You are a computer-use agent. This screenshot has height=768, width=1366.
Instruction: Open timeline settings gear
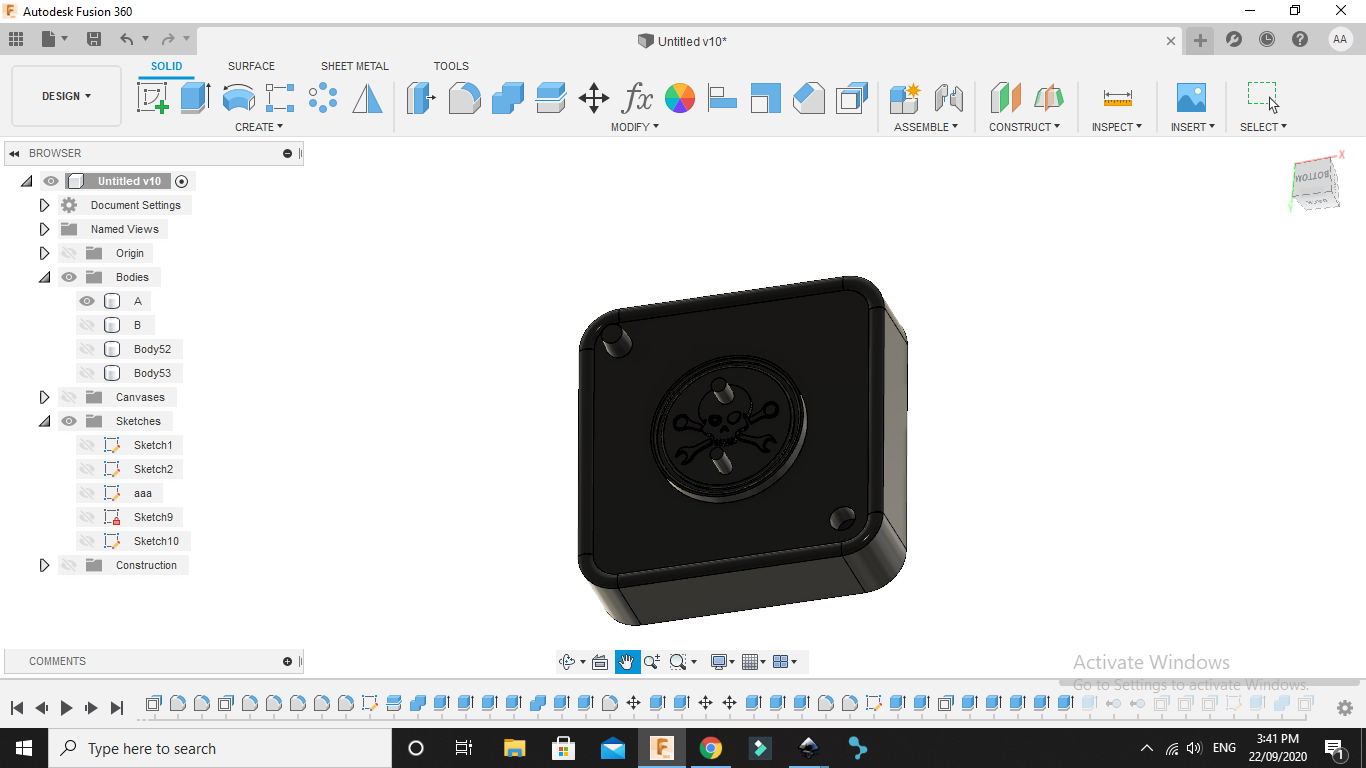[1345, 707]
